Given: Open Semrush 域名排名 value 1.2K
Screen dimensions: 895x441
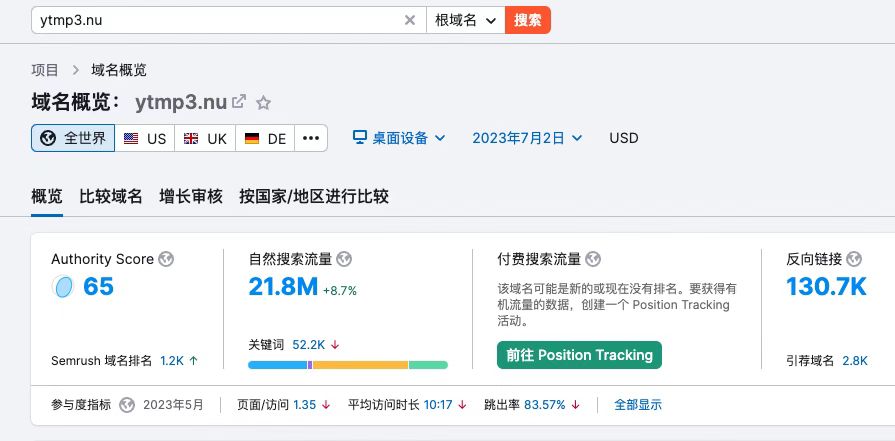Looking at the screenshot, I should point(172,361).
